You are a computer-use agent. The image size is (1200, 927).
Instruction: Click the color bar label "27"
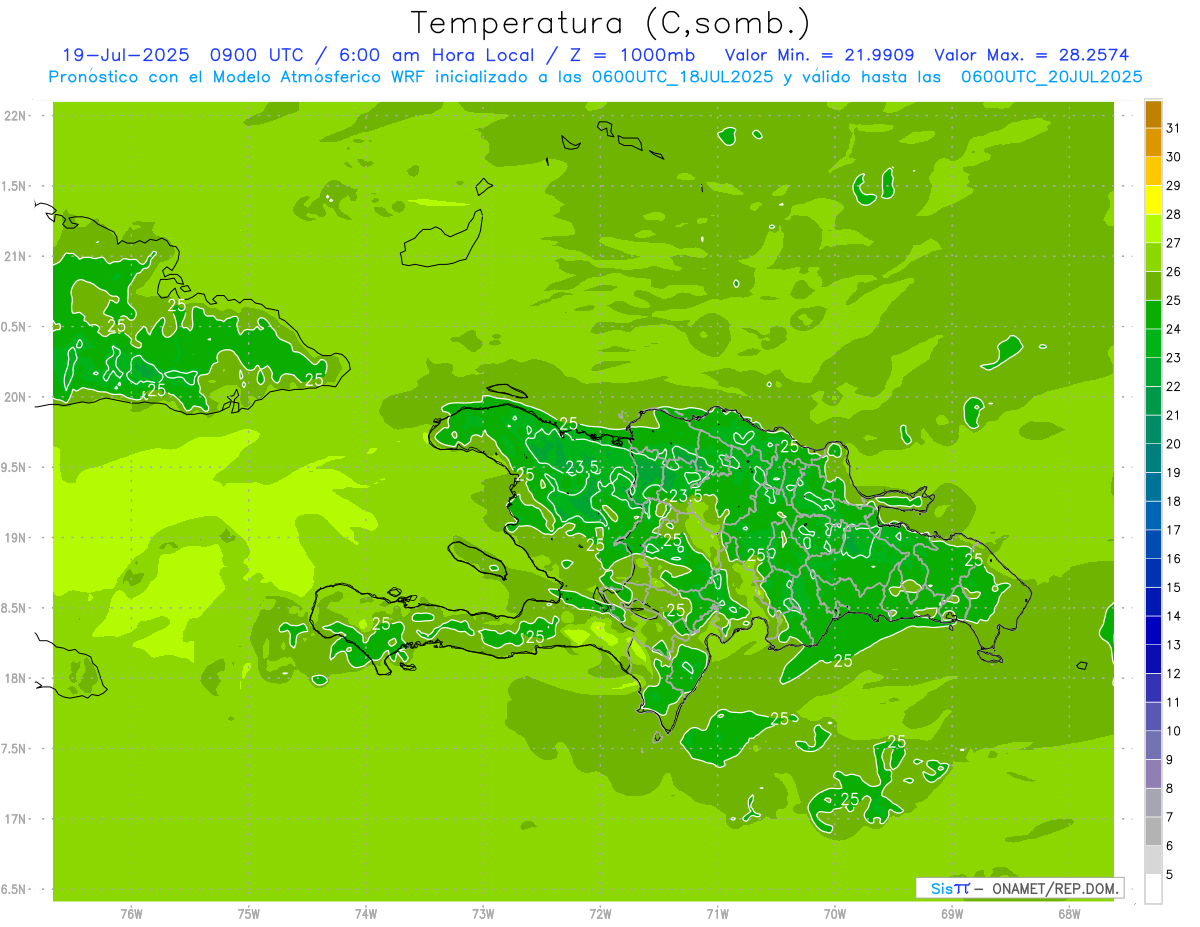tap(1174, 243)
